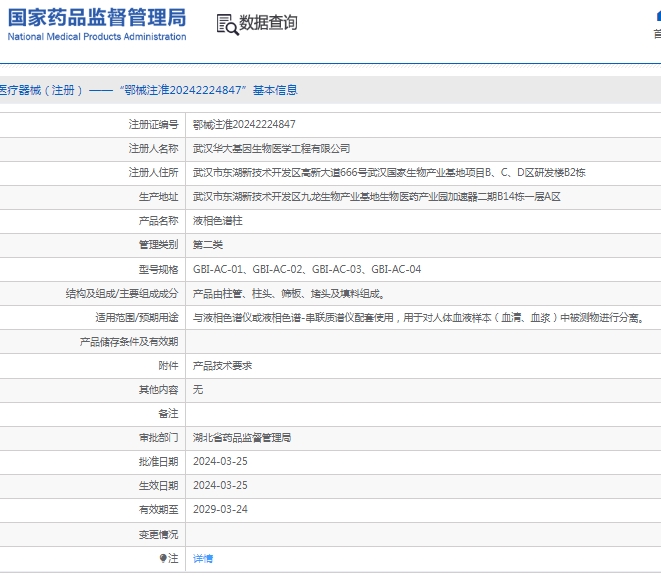Click the 生效日期 label
661x581 pixels.
(159, 486)
